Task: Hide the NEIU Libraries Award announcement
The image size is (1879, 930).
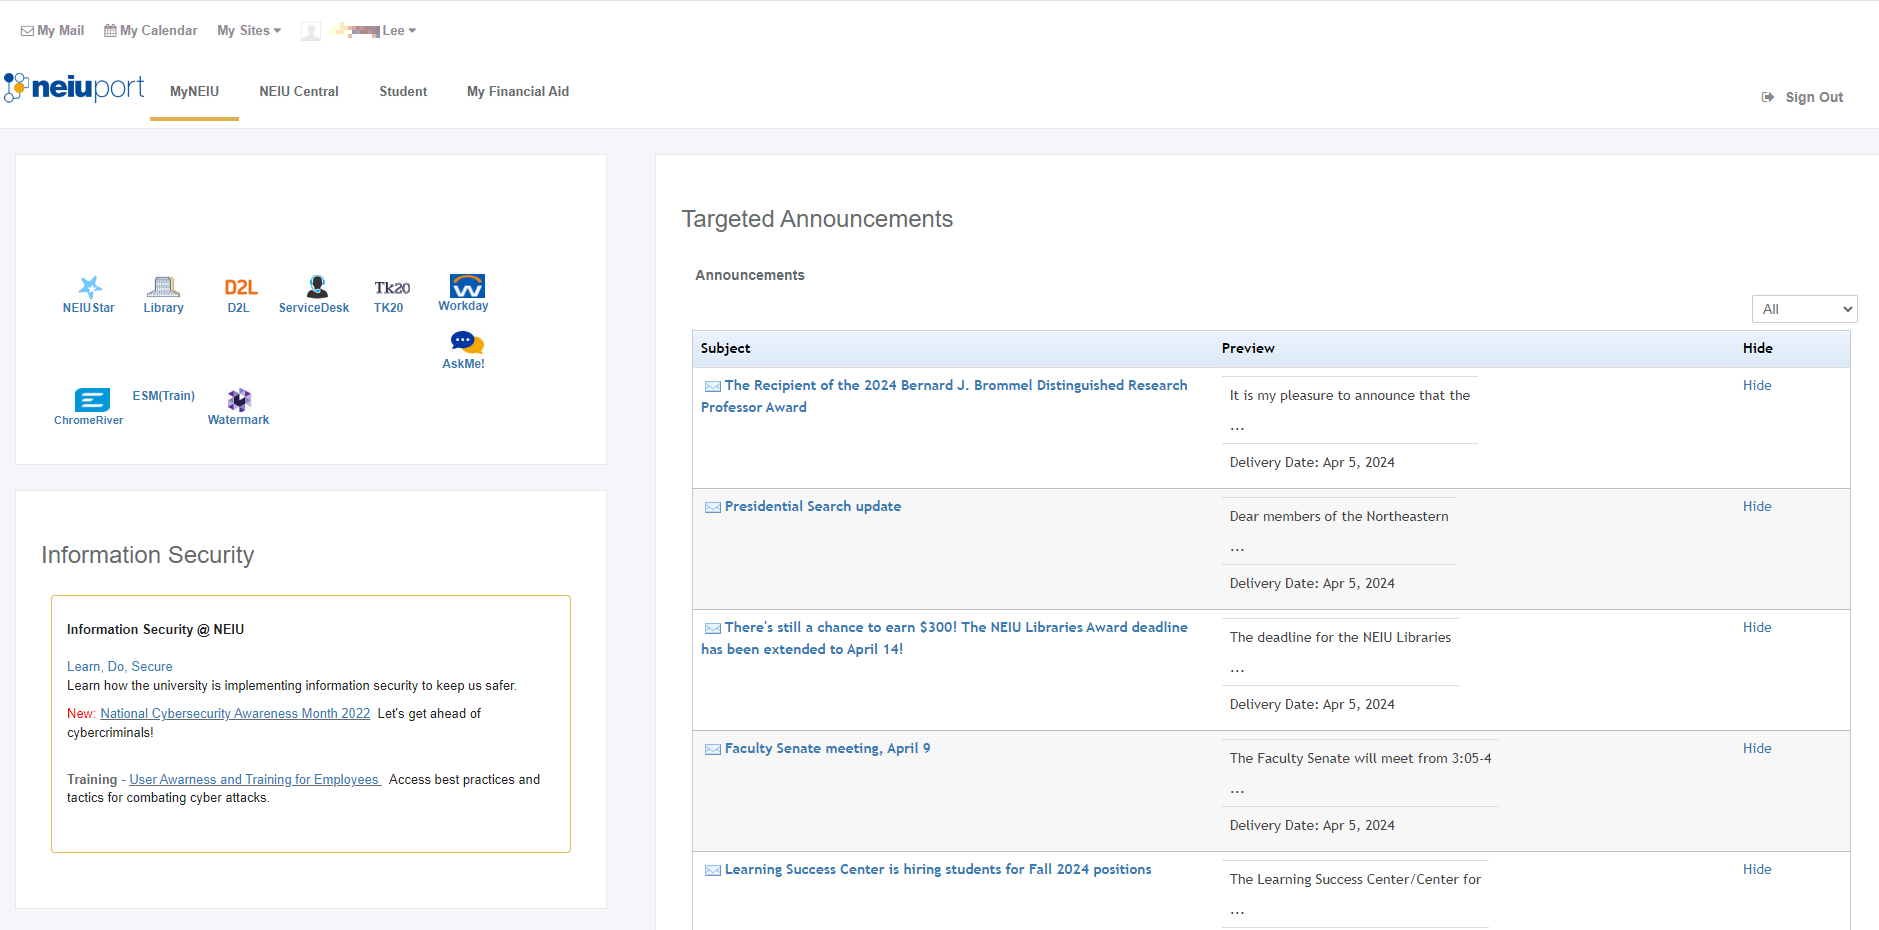Action: point(1757,628)
